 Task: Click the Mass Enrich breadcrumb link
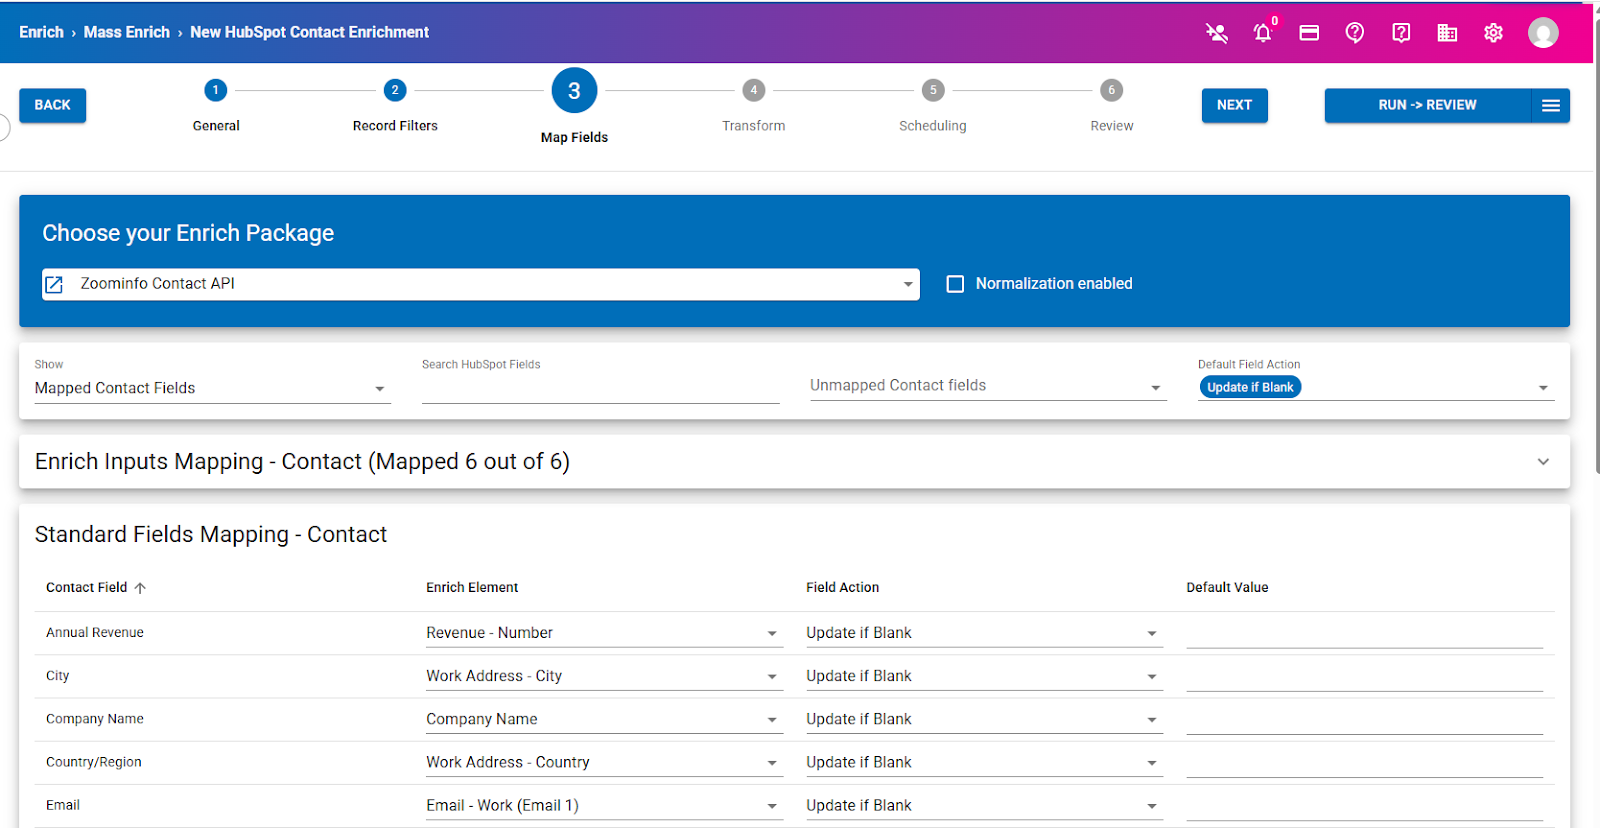pyautogui.click(x=127, y=32)
